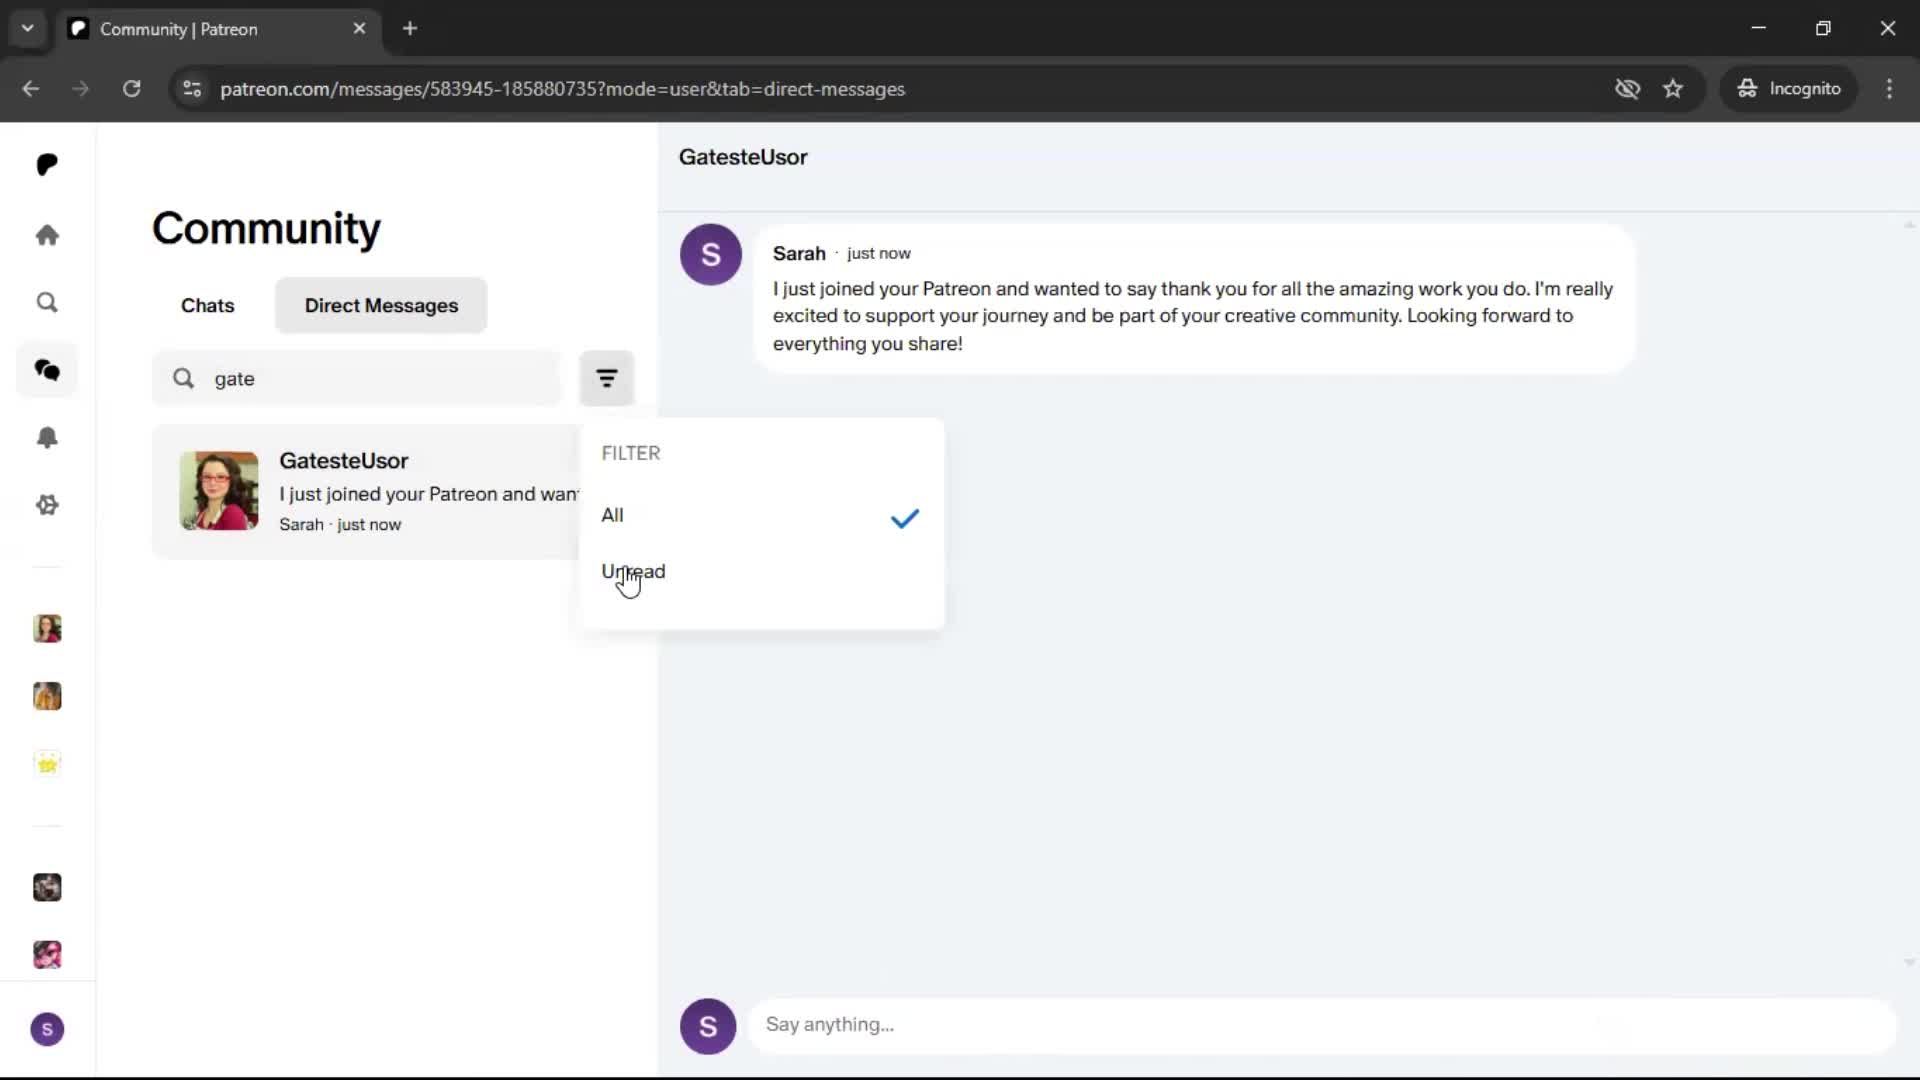Select 'Unread' filter option
The width and height of the screenshot is (1920, 1080).
pos(761,572)
